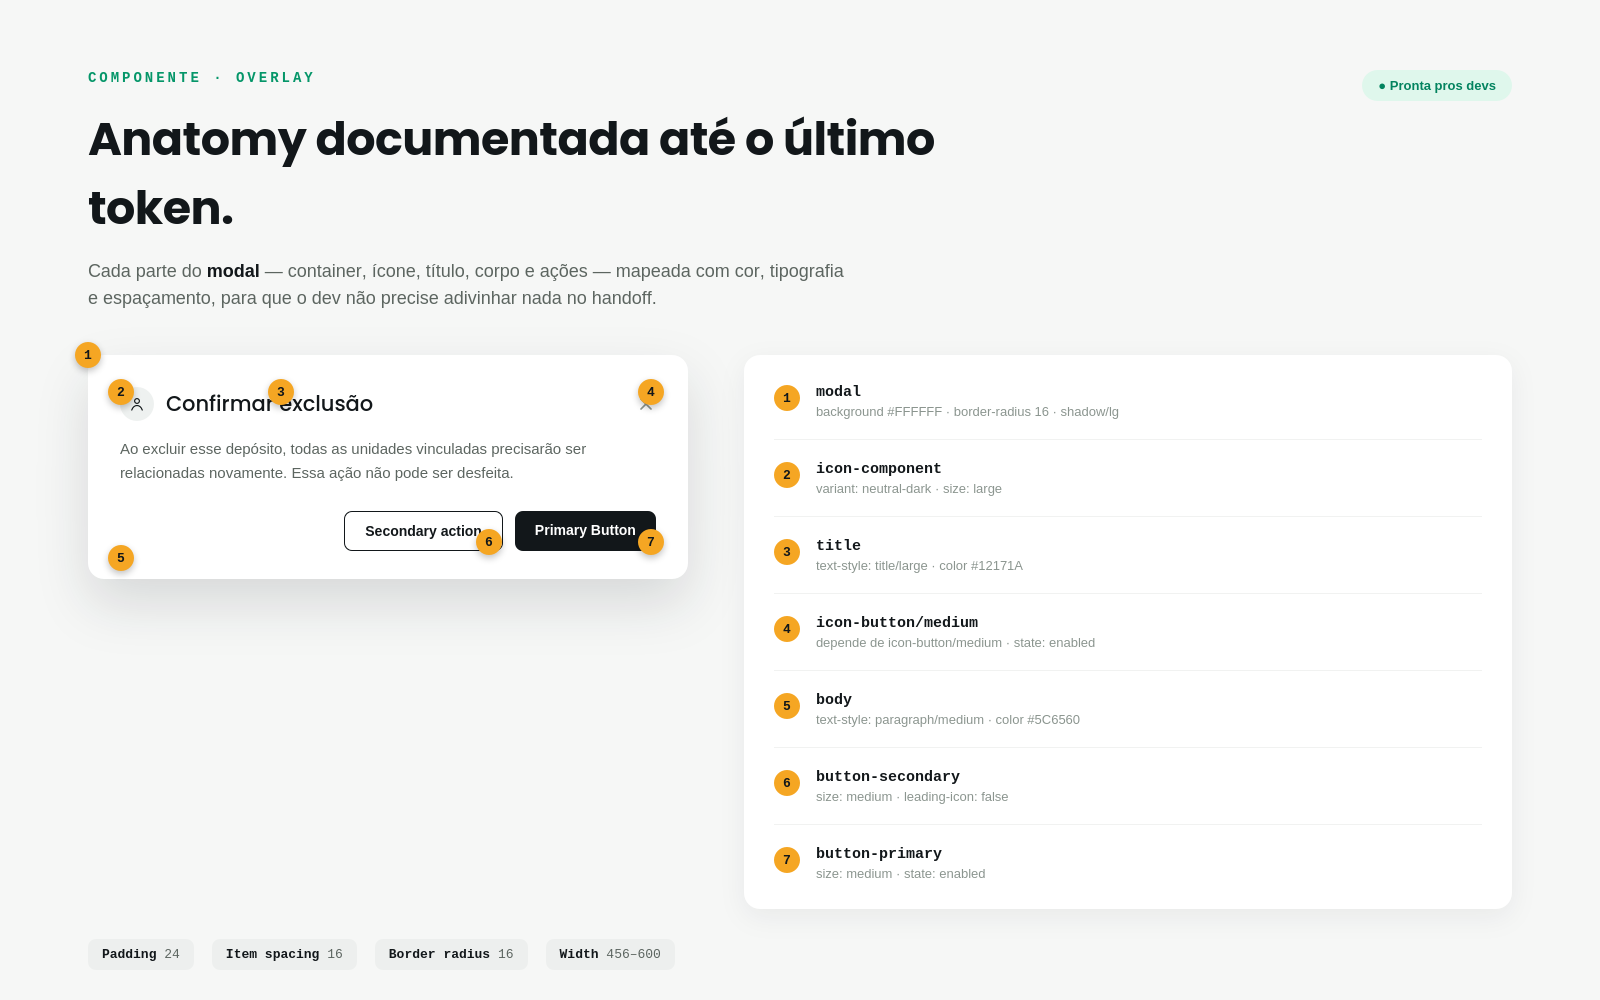Image resolution: width=1600 pixels, height=1000 pixels.
Task: Click 'depende de icon-button/medium · state: enabled' text
Action: pyautogui.click(x=955, y=643)
